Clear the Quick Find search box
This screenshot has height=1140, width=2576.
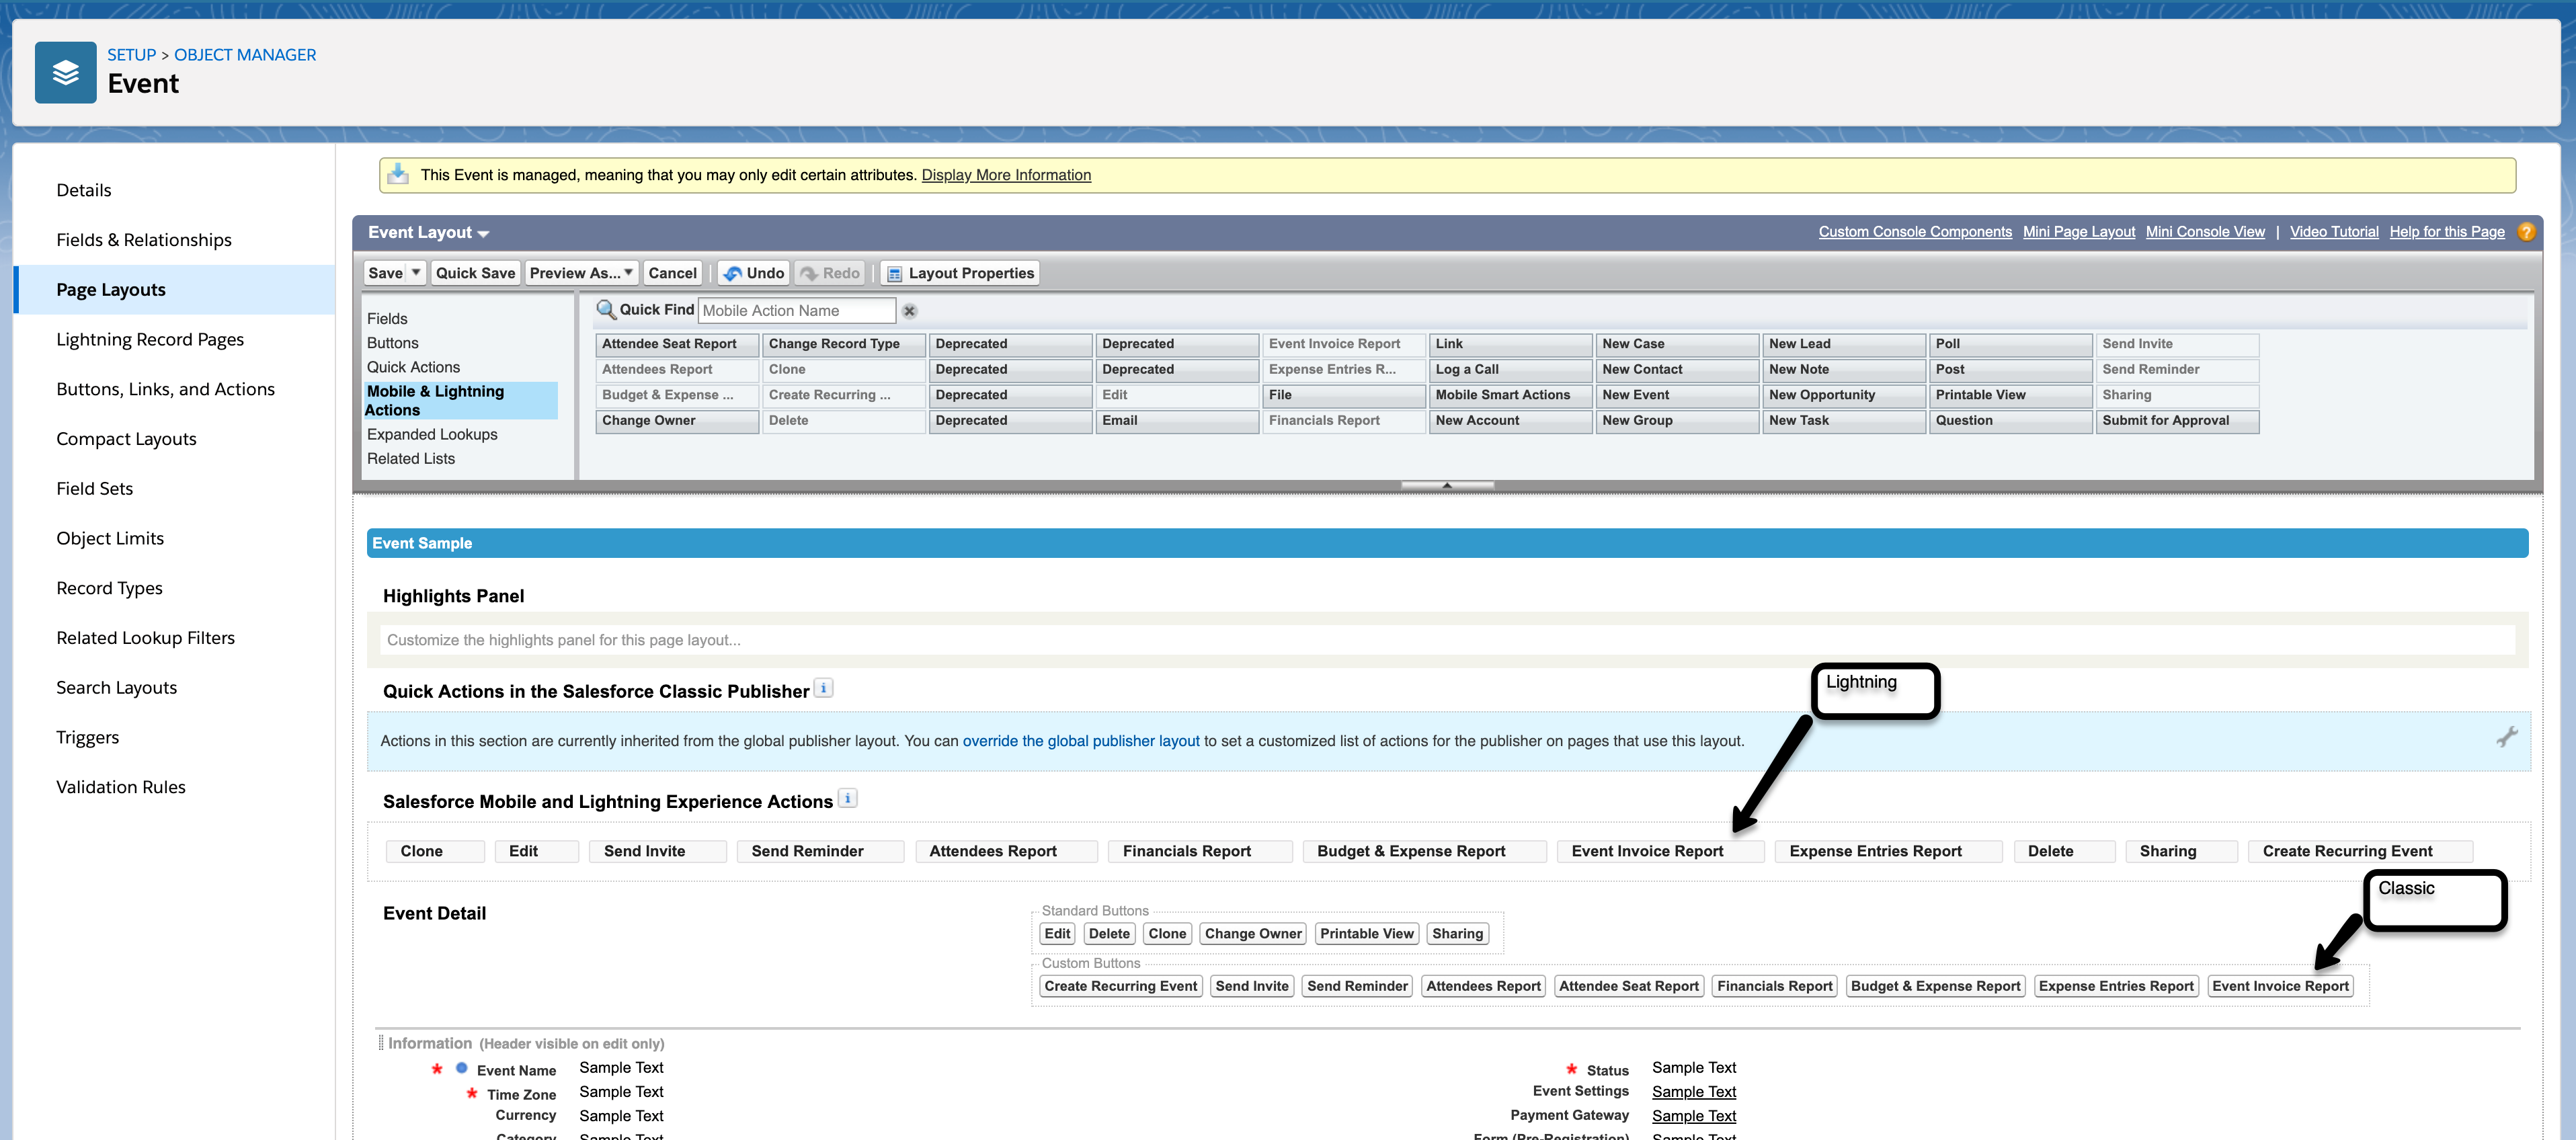click(x=909, y=311)
